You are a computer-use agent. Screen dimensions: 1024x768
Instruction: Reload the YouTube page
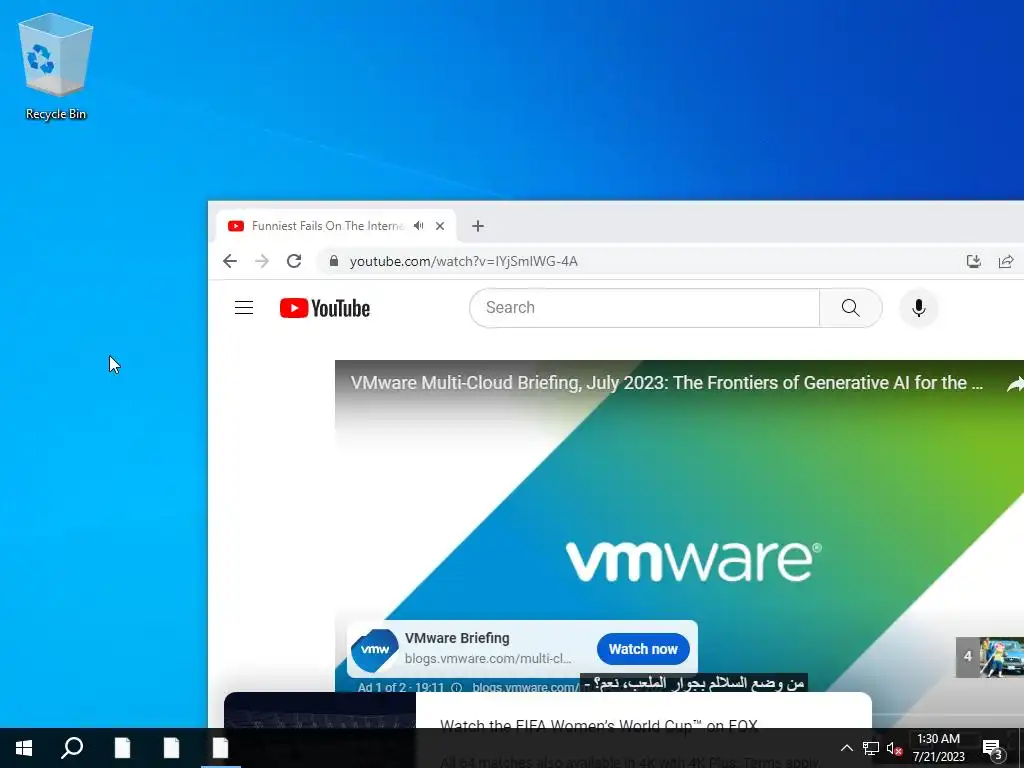click(x=294, y=261)
